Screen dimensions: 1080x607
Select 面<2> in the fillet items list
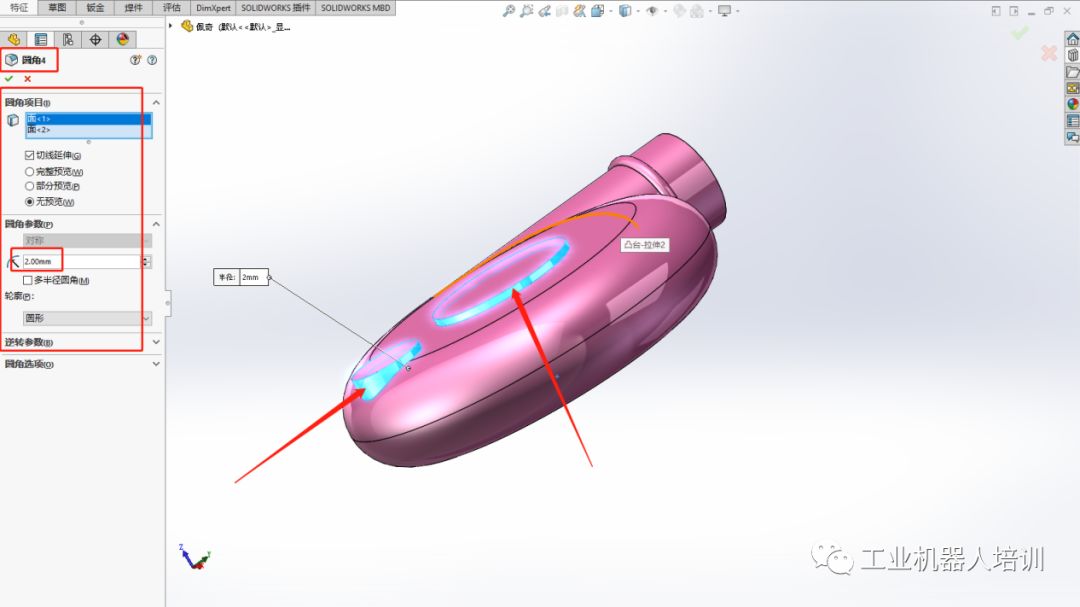[x=88, y=130]
